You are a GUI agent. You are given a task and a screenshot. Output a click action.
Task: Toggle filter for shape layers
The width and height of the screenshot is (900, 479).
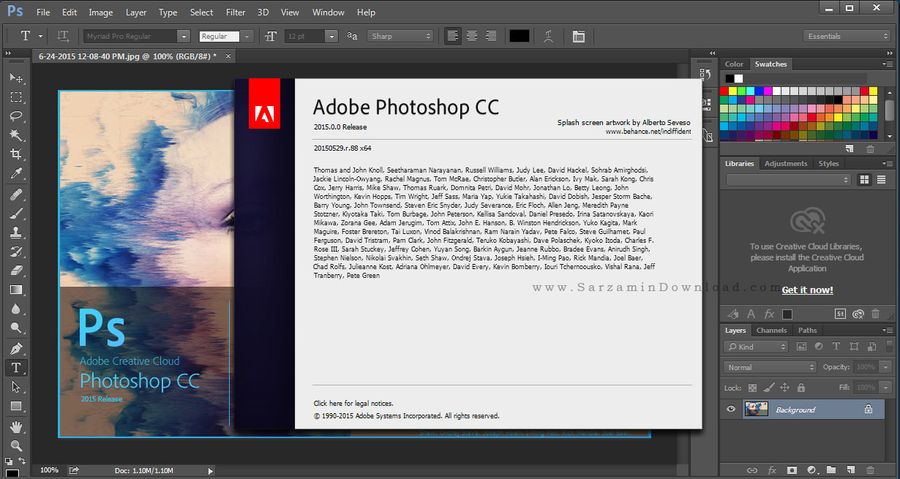[x=854, y=346]
